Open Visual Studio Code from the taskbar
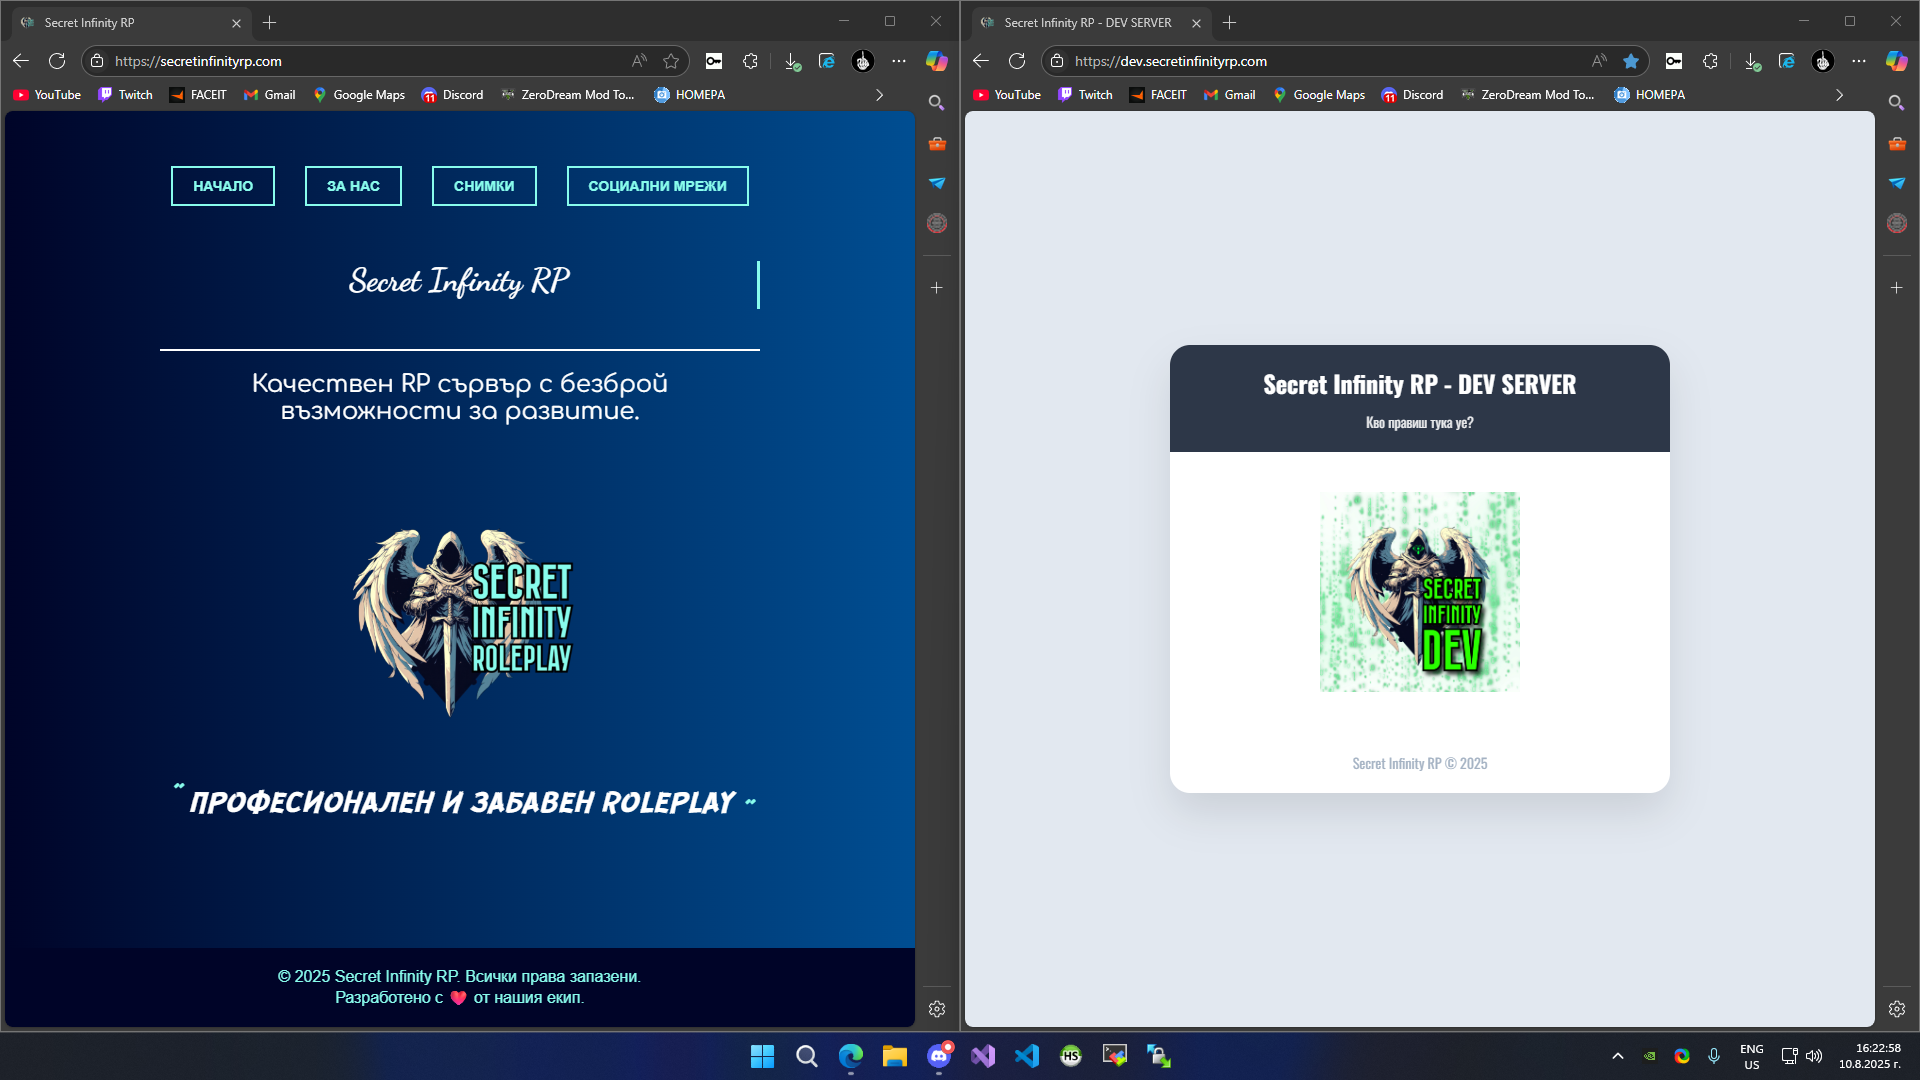This screenshot has width=1920, height=1080. (x=1027, y=1055)
